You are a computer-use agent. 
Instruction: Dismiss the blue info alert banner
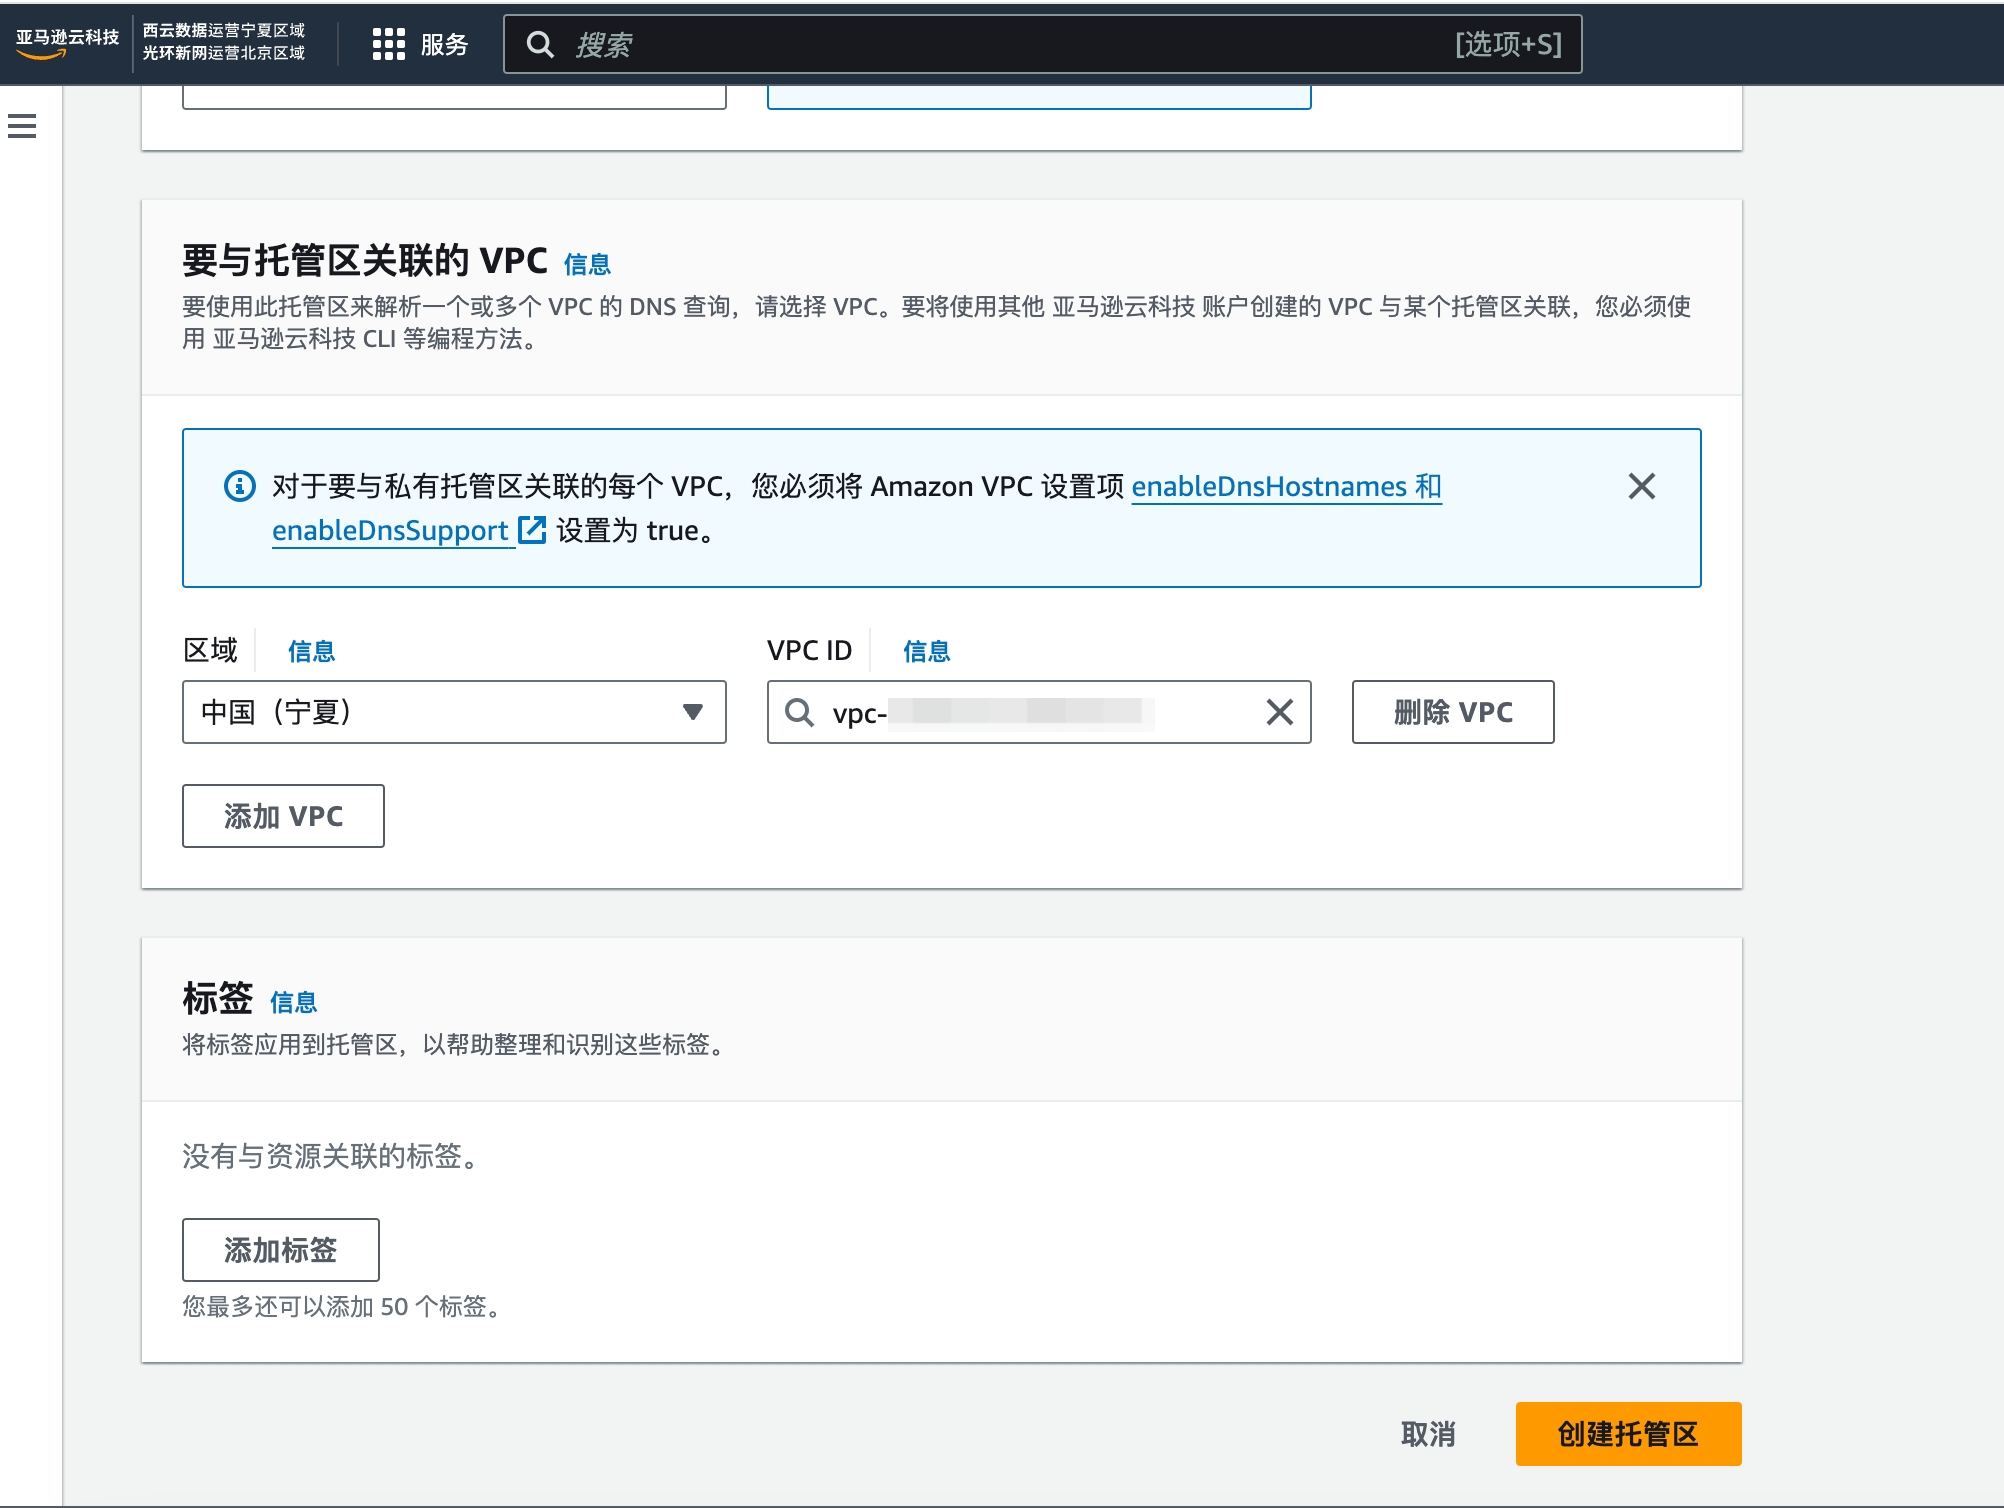pos(1641,486)
